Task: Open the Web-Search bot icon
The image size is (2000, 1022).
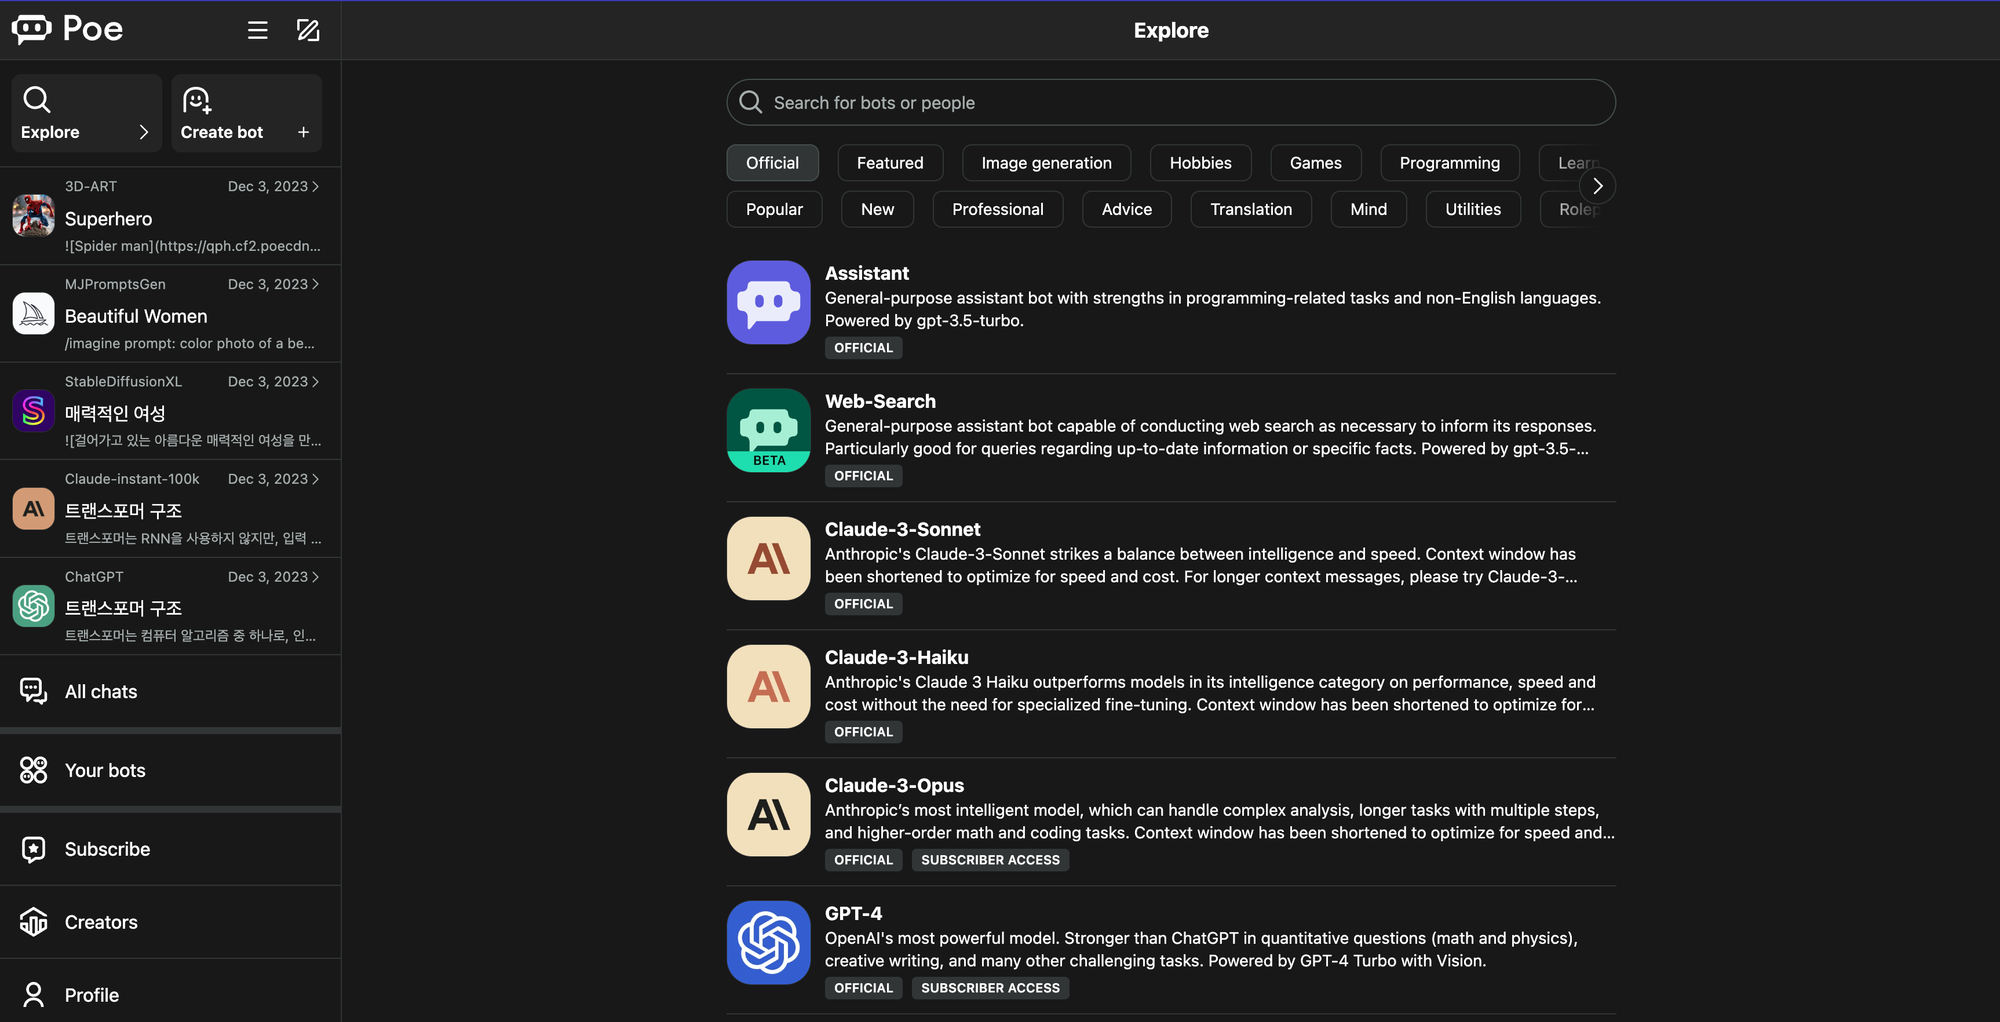Action: 769,430
